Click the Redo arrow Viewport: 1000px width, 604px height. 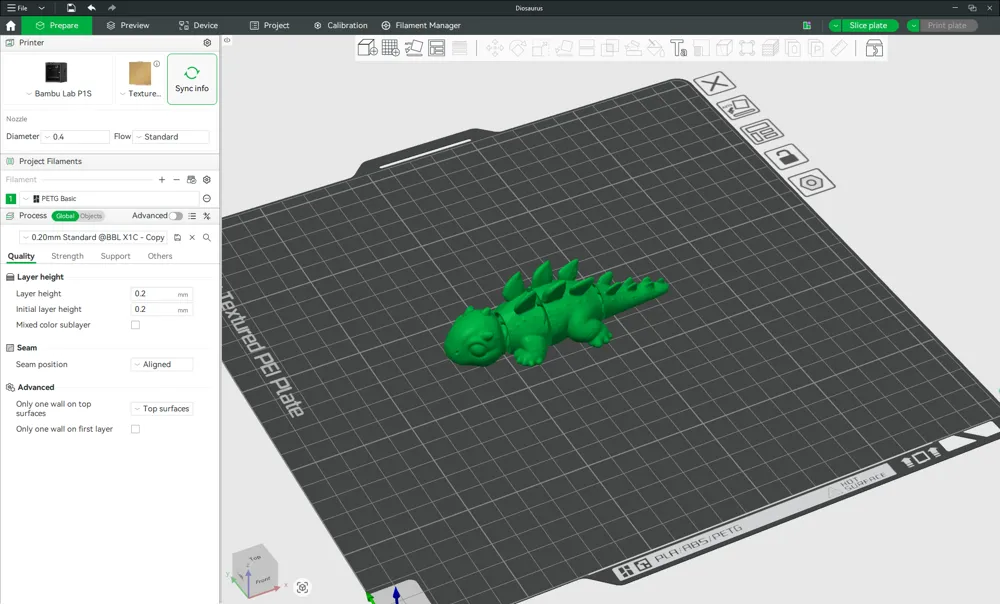(112, 8)
